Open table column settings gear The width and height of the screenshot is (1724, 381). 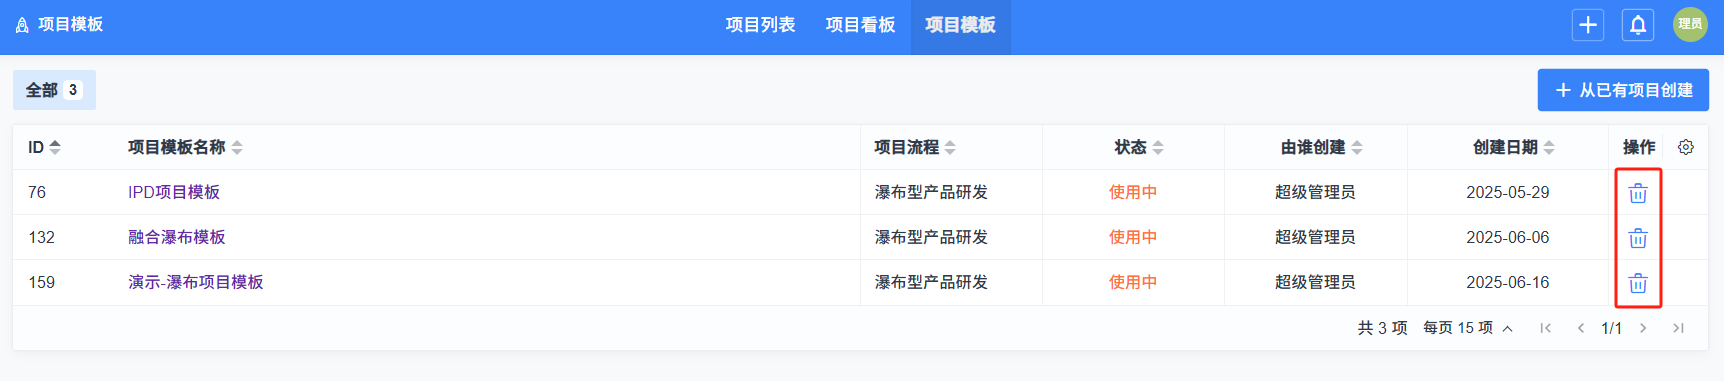[1685, 147]
